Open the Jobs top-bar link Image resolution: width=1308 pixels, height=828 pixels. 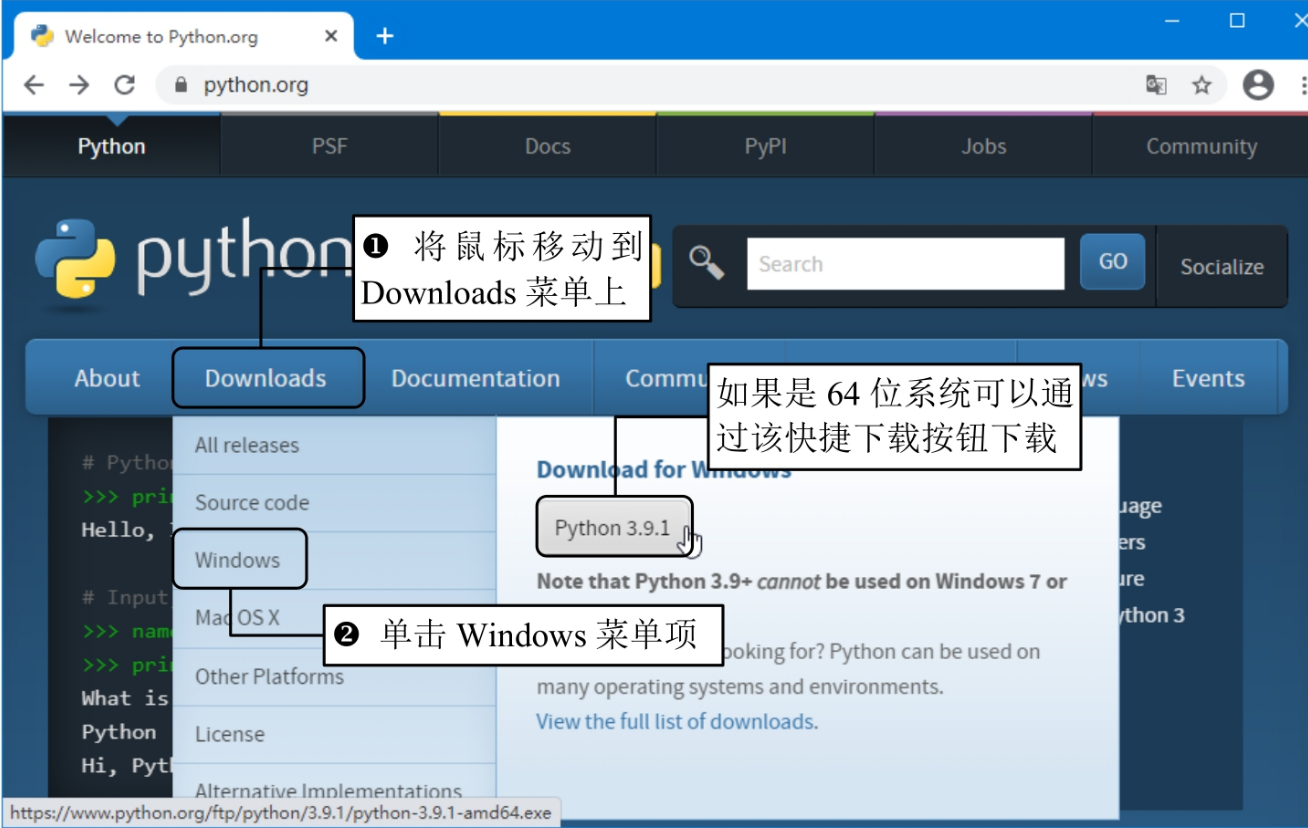click(x=984, y=146)
